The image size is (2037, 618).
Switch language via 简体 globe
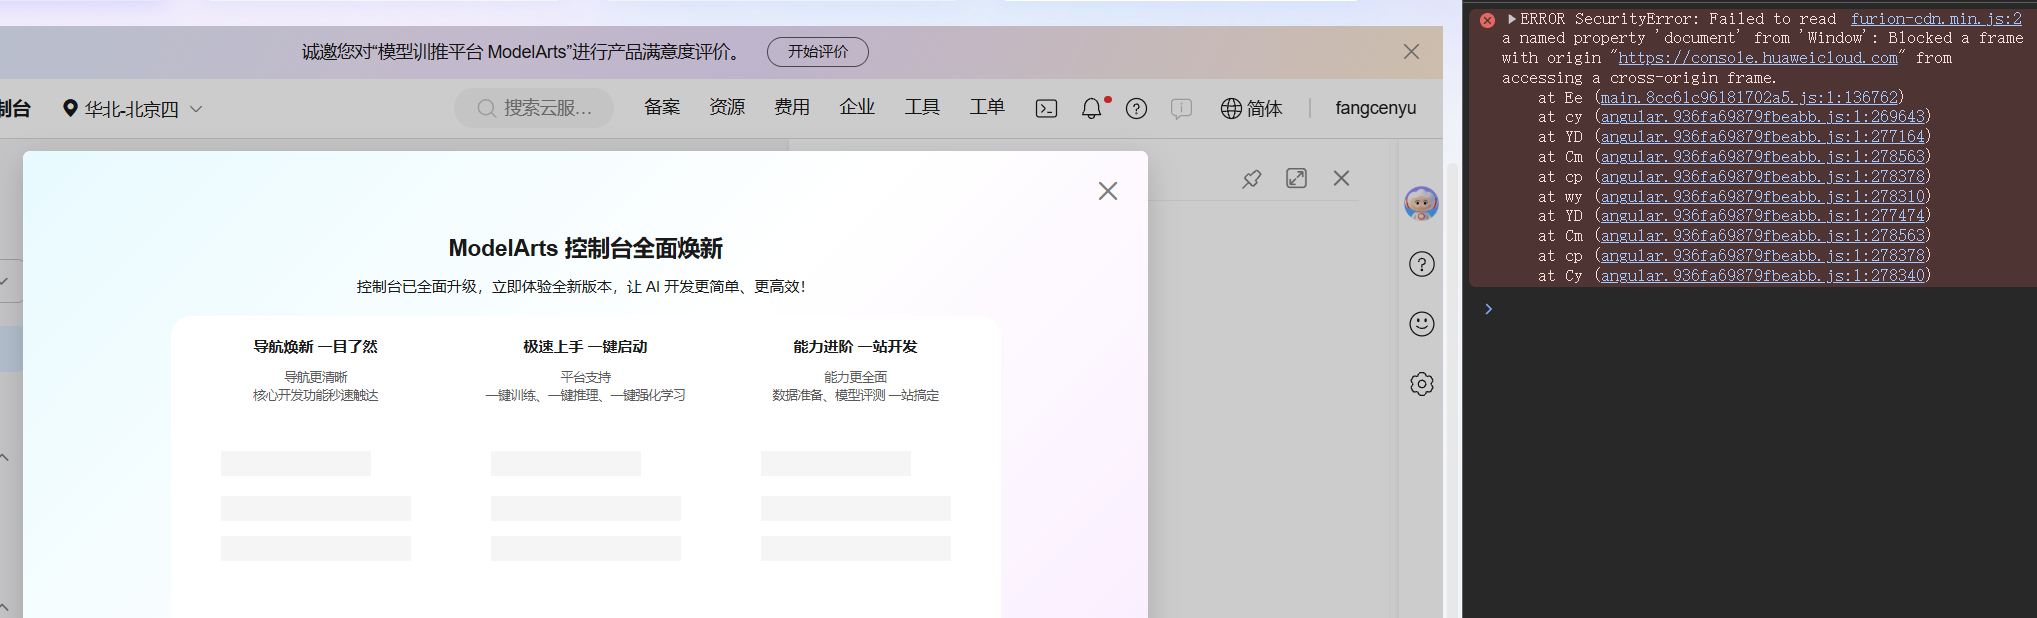point(1251,108)
